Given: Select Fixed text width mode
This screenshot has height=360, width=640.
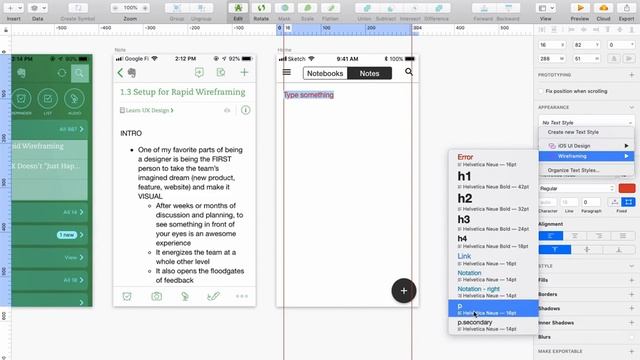Looking at the screenshot, I should 628,202.
